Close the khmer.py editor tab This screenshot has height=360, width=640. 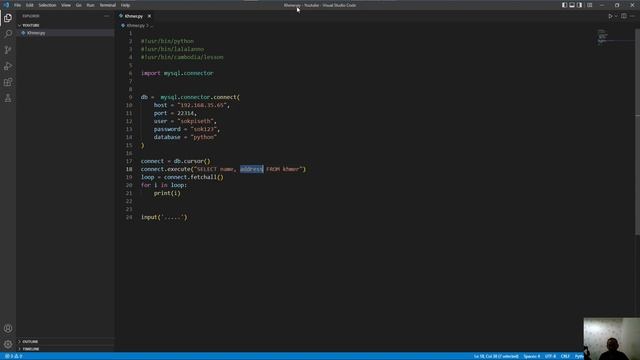pos(149,16)
